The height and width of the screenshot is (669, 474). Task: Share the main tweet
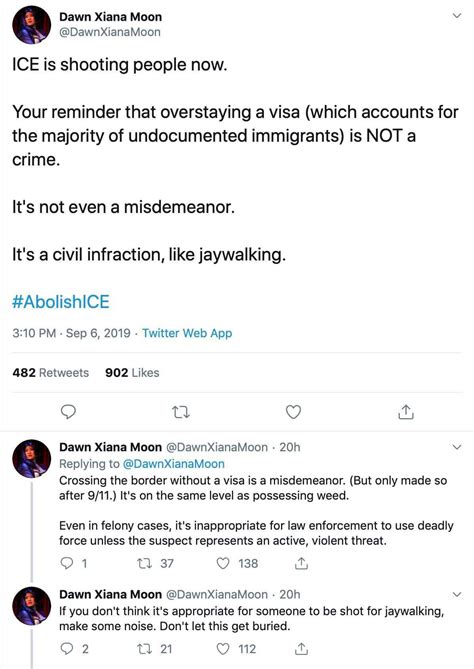(406, 411)
